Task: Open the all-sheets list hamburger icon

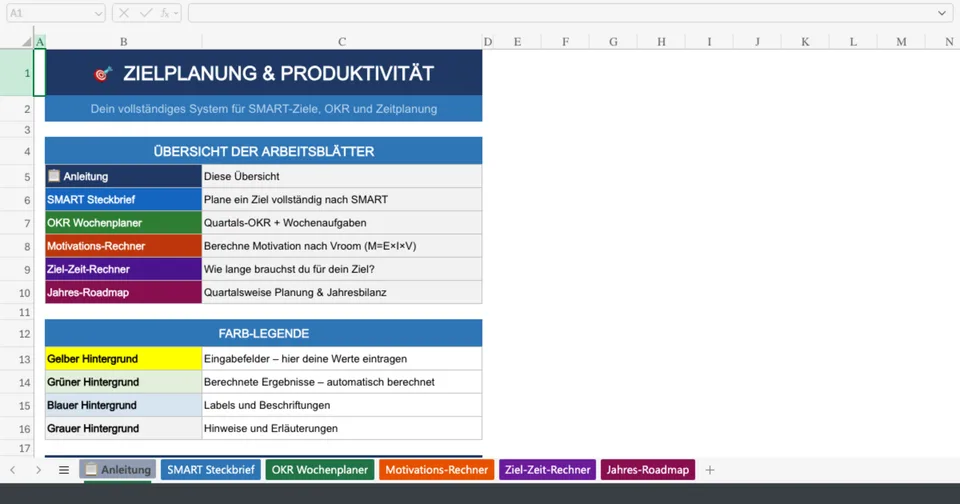Action: tap(63, 470)
